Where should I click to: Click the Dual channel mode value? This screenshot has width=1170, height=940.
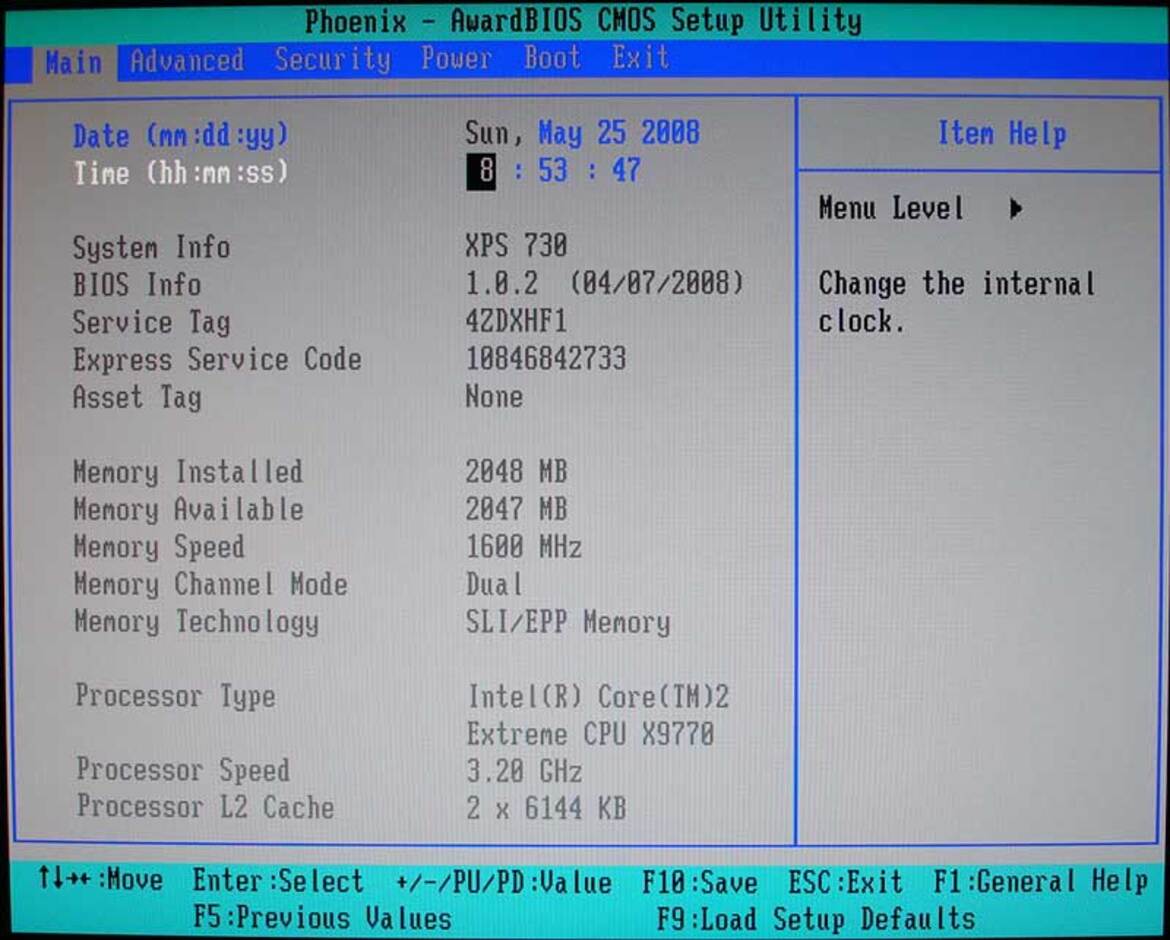click(x=494, y=584)
